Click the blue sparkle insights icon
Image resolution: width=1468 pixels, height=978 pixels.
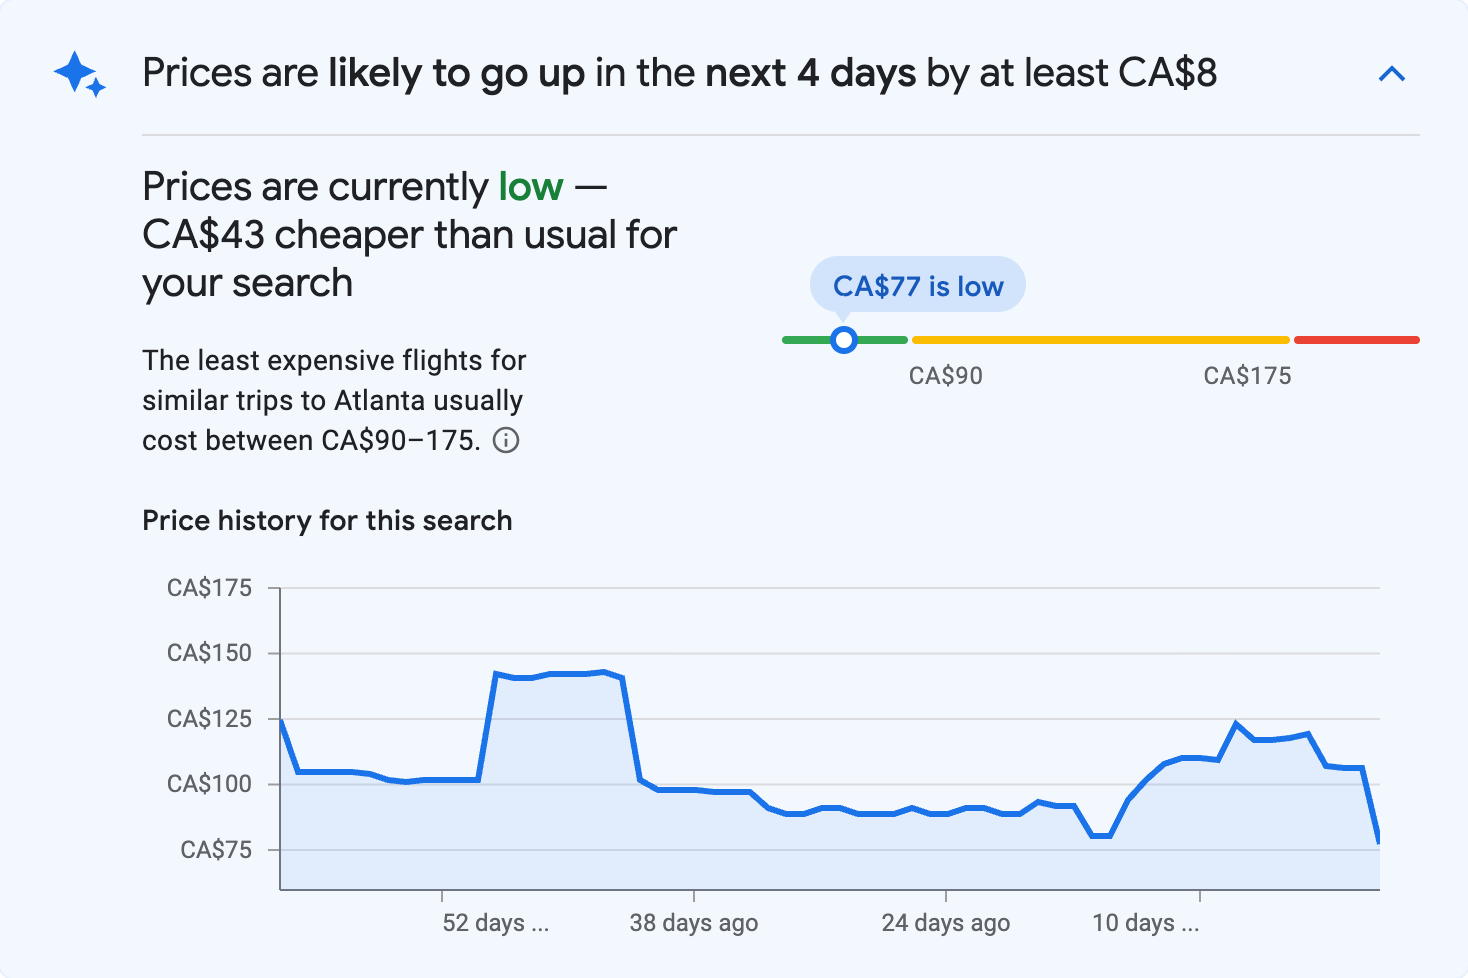(79, 74)
